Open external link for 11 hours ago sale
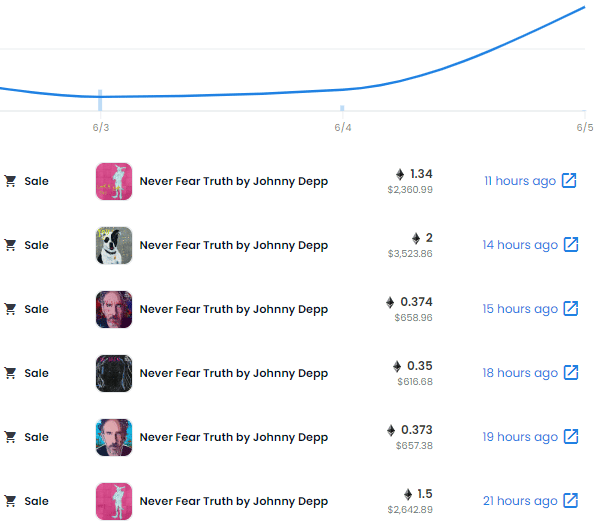This screenshot has height=523, width=598. click(x=569, y=181)
